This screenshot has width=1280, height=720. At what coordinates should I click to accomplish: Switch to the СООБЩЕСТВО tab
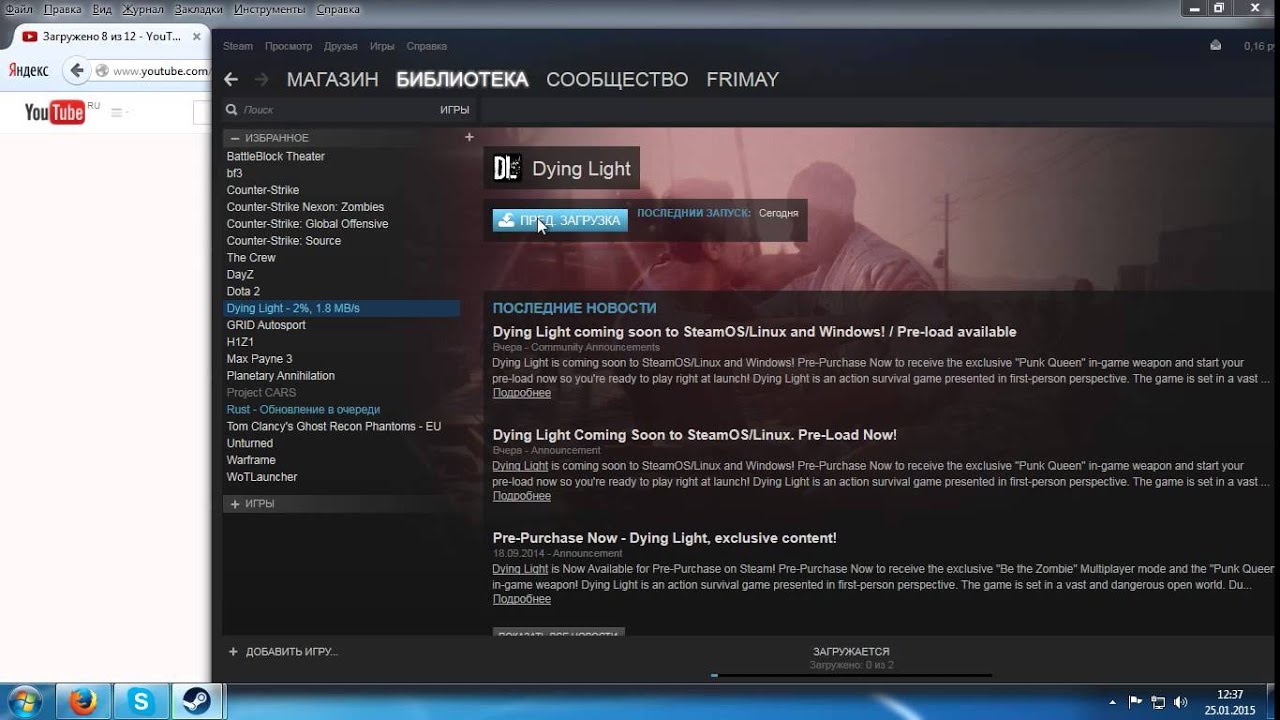click(x=617, y=79)
